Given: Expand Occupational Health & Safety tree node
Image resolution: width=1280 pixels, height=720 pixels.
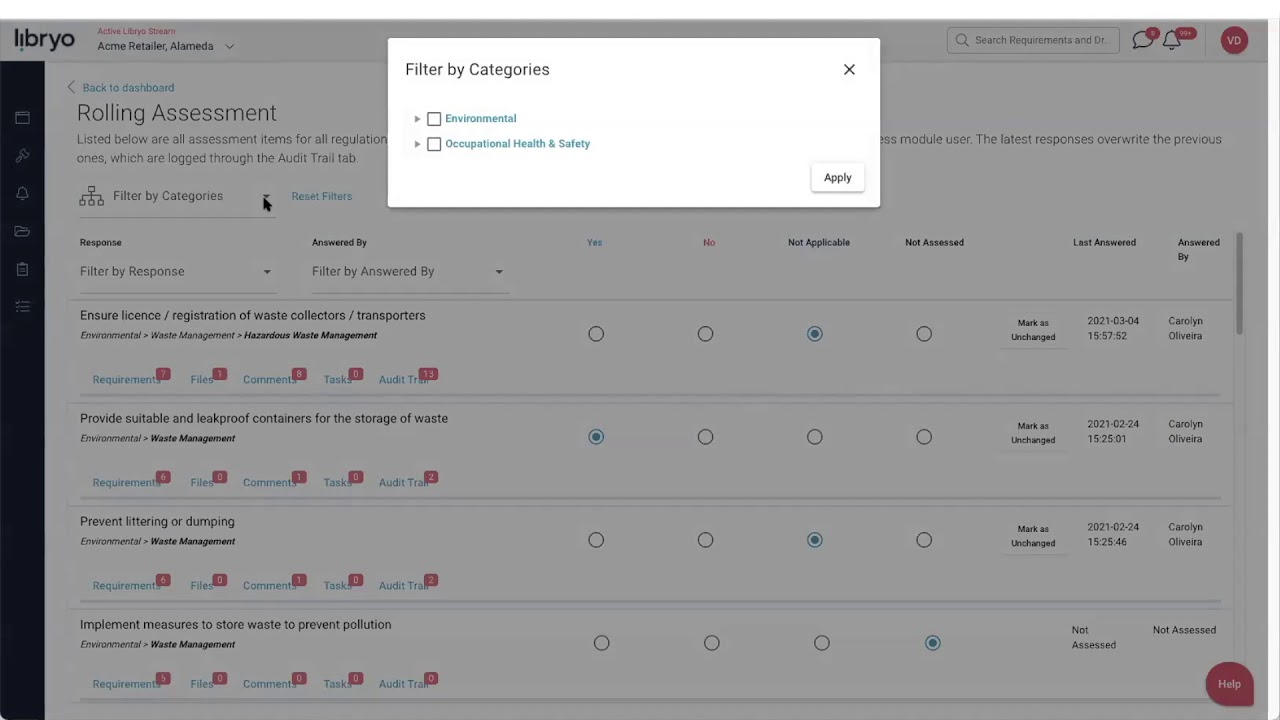Looking at the screenshot, I should point(417,144).
